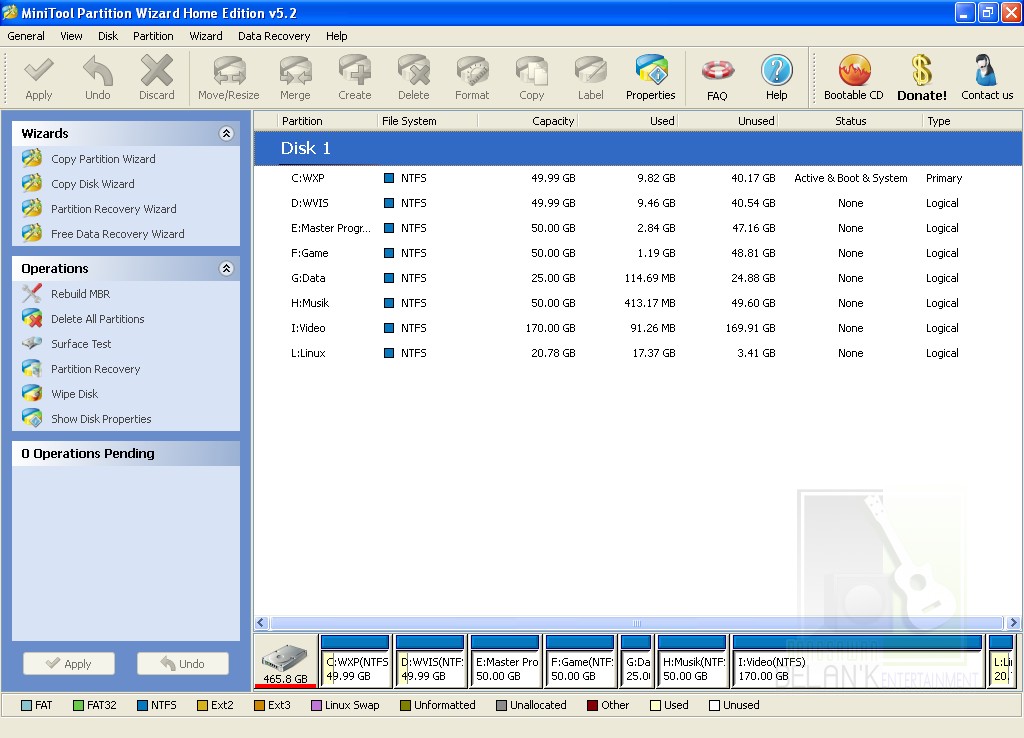Start the Free Data Recovery Wizard
Screen dimensions: 1024x738
pos(118,234)
